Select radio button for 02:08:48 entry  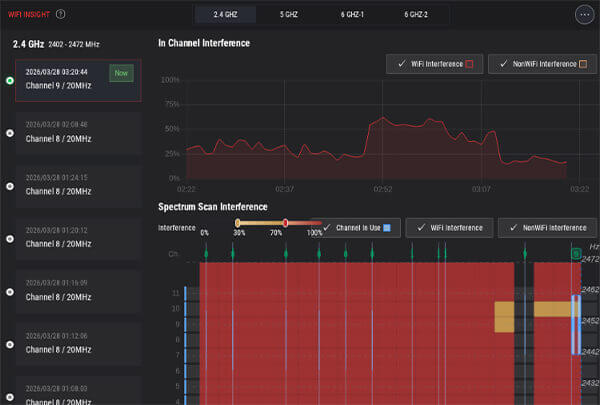10,133
